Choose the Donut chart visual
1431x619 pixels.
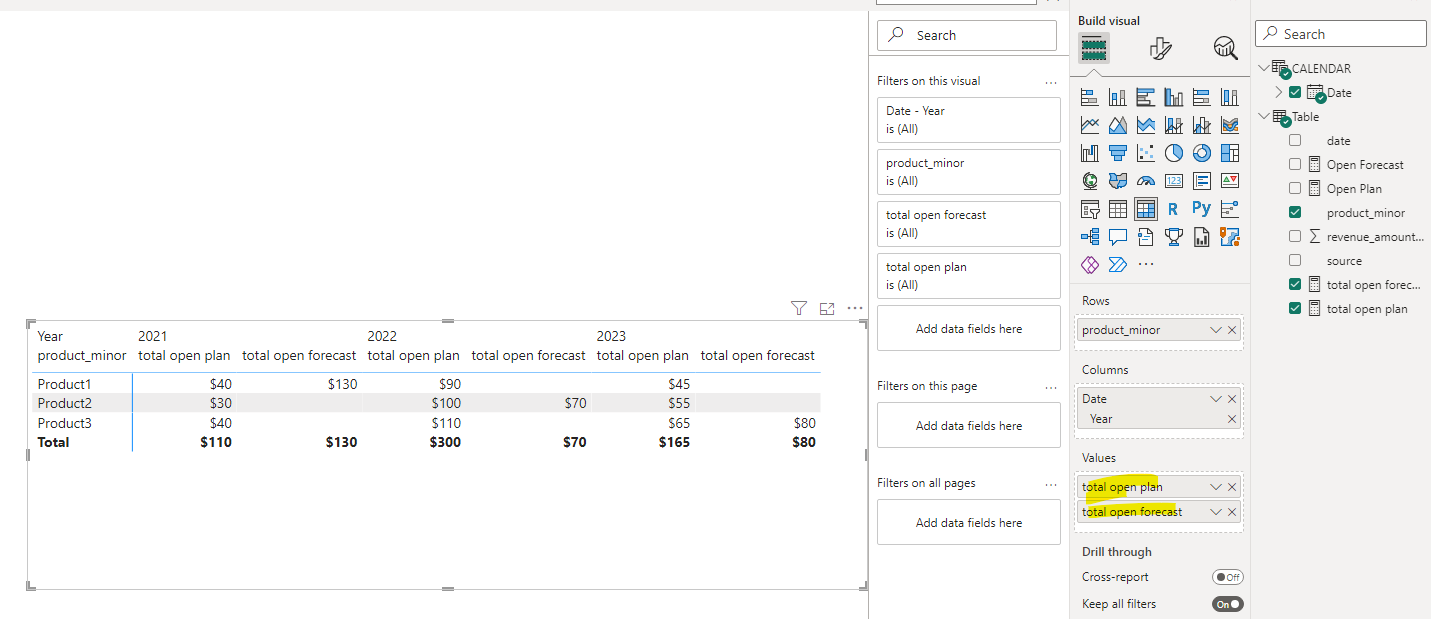1202,153
